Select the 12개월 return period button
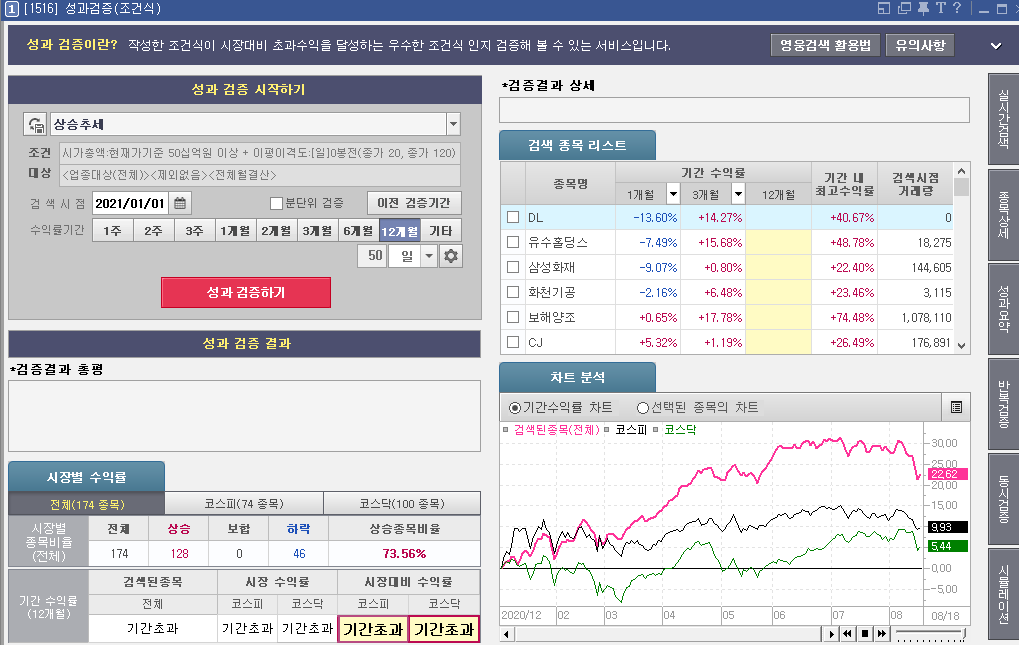This screenshot has height=645, width=1019. coord(400,231)
